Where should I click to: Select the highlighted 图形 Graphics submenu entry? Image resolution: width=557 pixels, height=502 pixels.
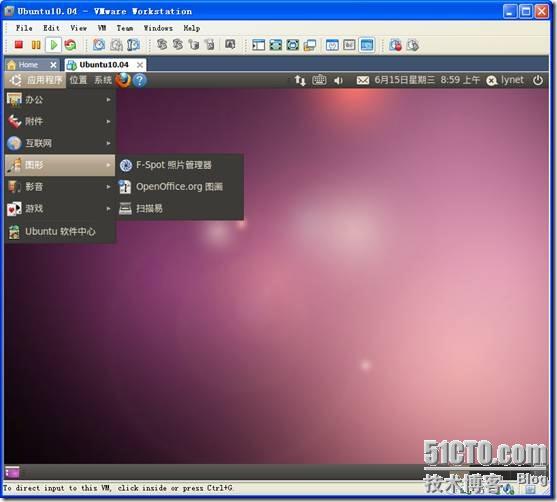(60, 165)
